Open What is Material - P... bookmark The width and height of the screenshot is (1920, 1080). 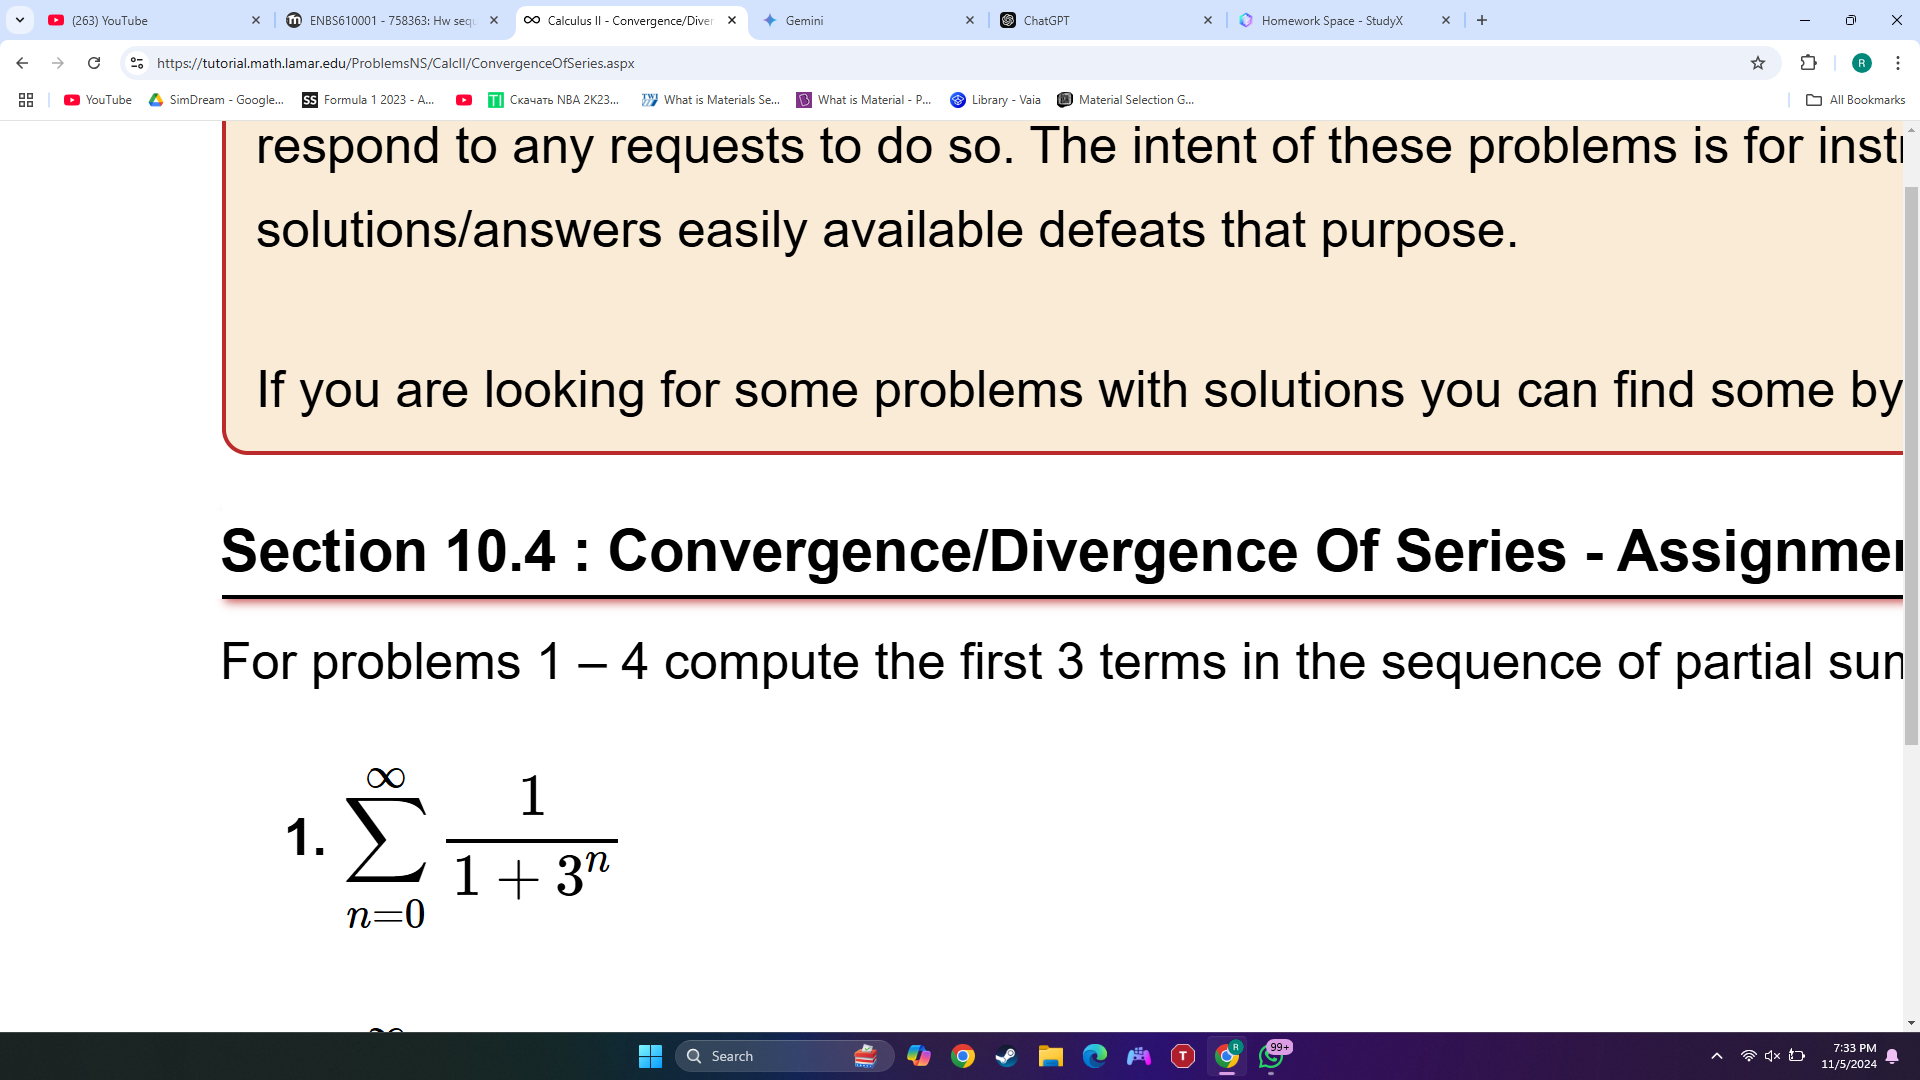click(x=864, y=100)
